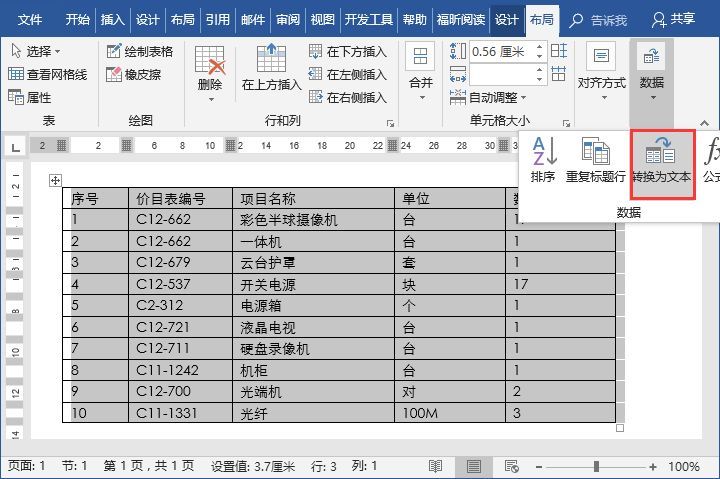Open Table Tools Design (设计) tab
The image size is (720, 479).
click(506, 20)
